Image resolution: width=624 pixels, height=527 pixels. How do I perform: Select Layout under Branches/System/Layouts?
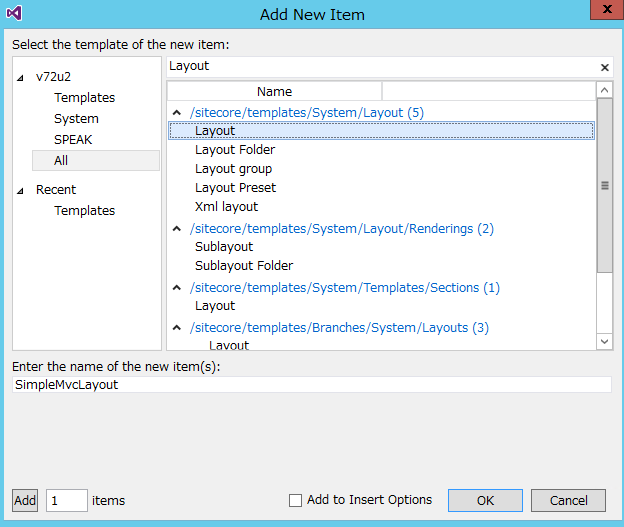point(229,345)
